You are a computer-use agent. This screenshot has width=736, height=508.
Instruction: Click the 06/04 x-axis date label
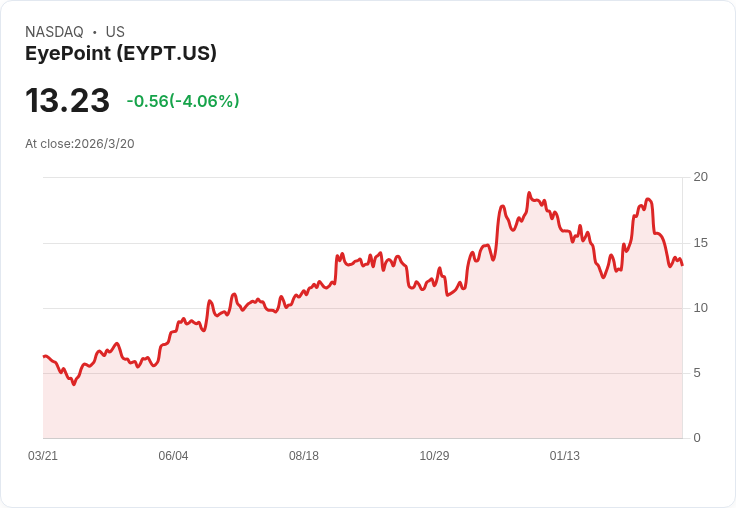173,456
